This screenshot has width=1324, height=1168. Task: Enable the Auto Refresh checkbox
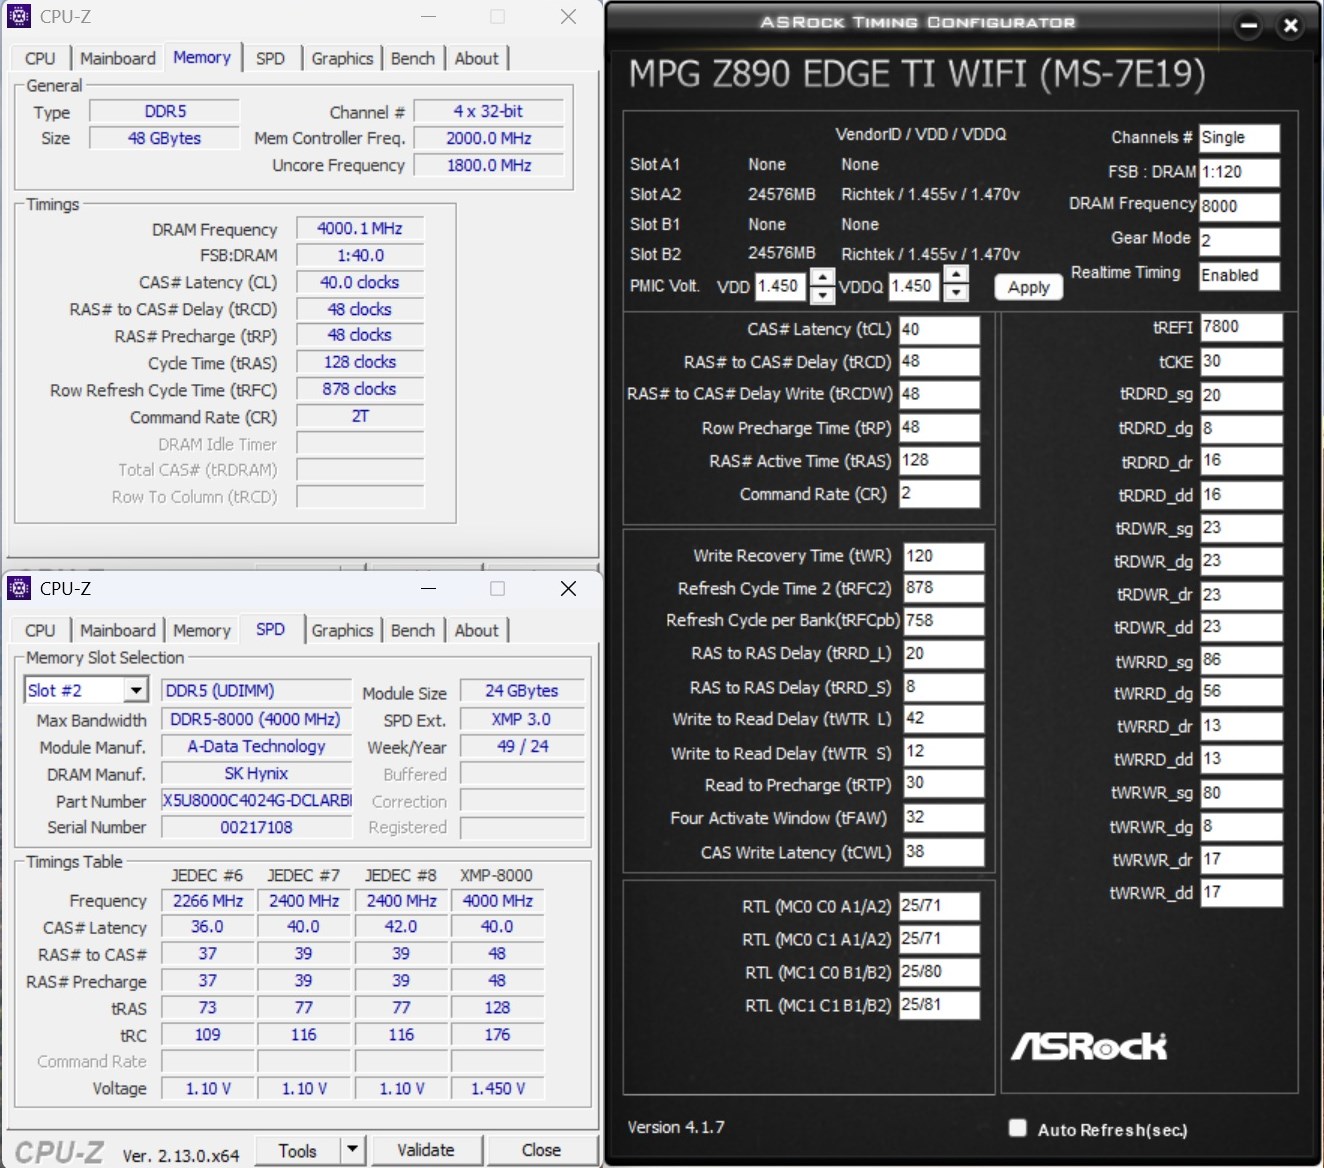[1018, 1128]
